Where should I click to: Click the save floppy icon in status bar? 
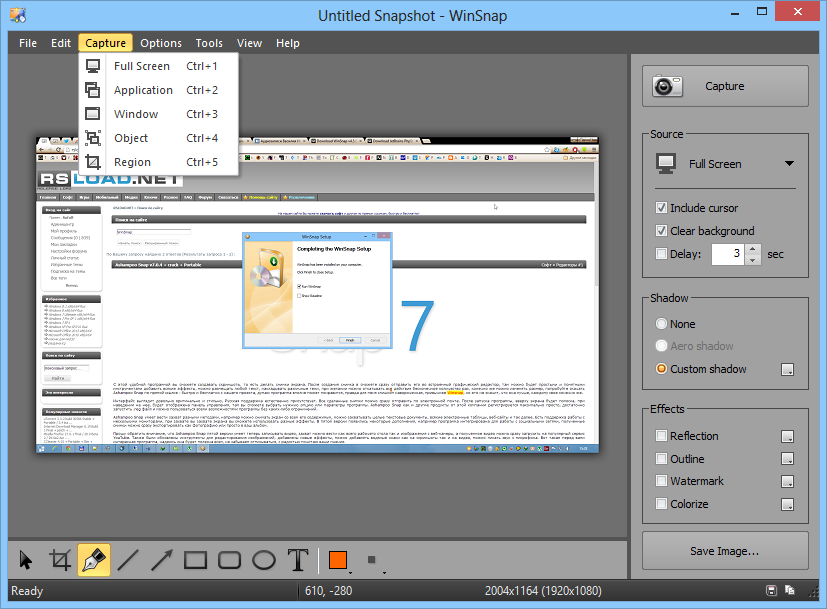(x=771, y=591)
